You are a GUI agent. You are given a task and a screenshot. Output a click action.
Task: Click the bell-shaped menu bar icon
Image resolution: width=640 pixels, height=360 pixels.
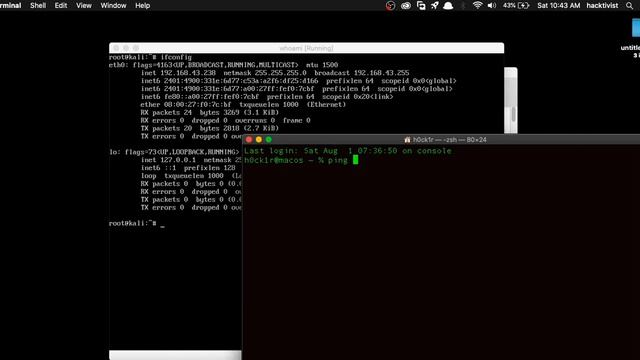click(448, 6)
